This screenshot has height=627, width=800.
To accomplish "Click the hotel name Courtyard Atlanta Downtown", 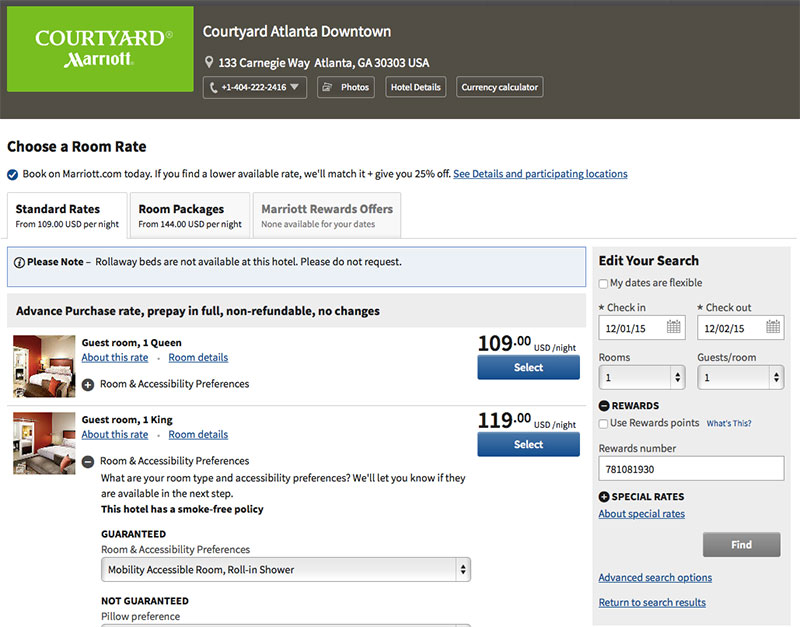I will [296, 32].
